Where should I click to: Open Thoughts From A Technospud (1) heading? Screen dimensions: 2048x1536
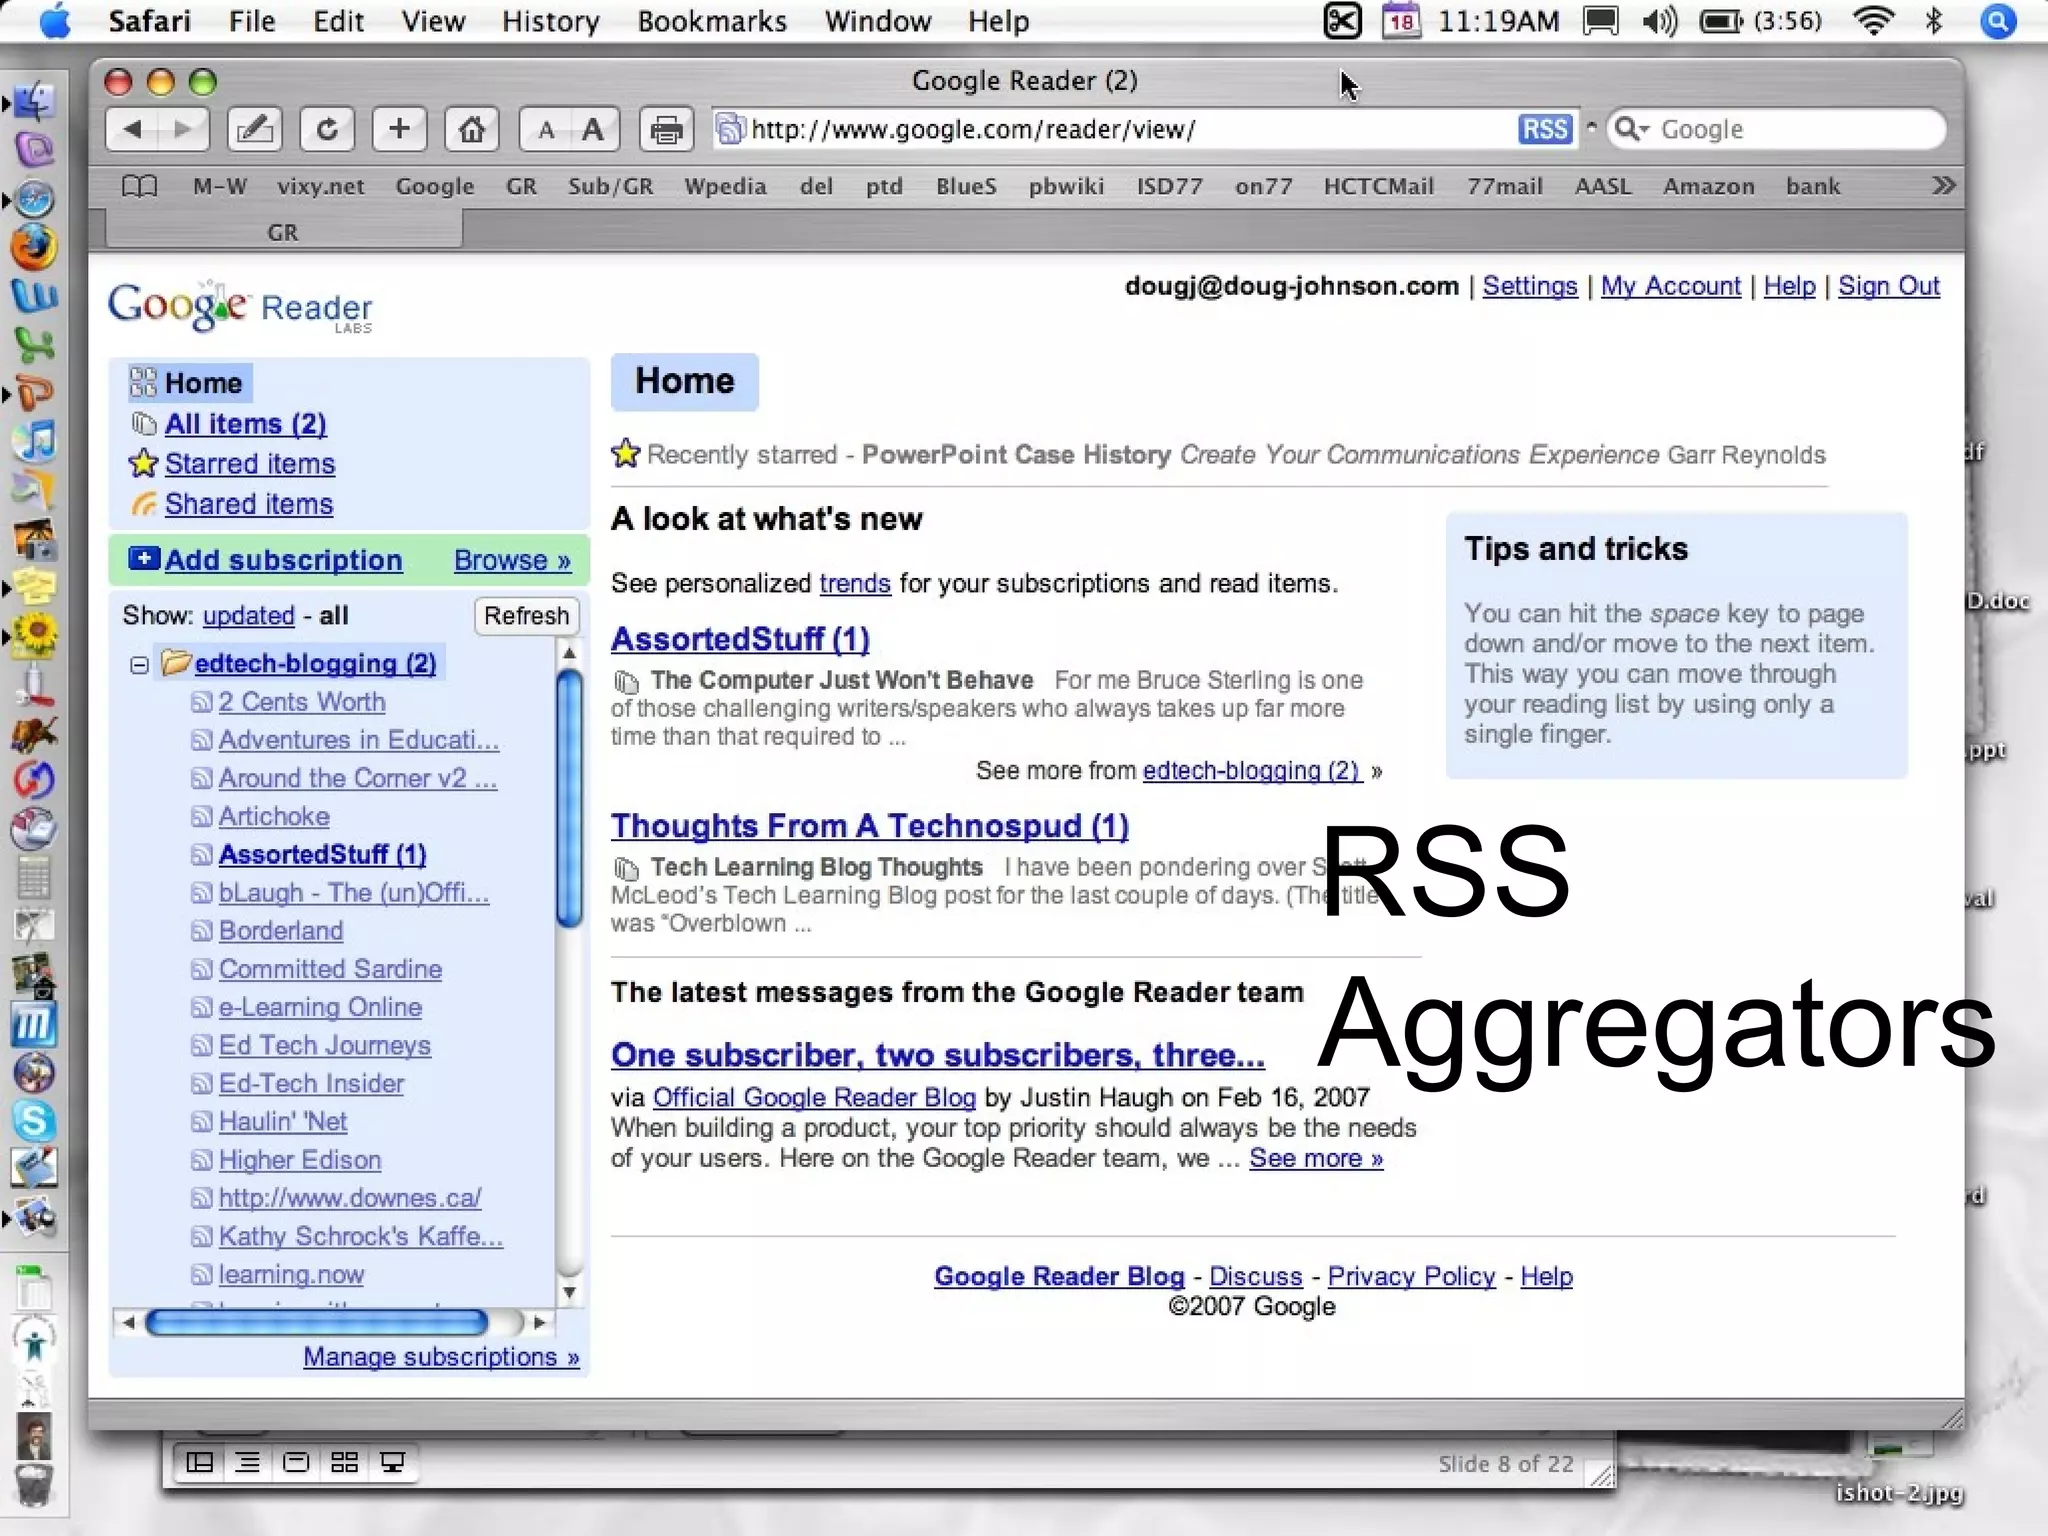pos(870,826)
